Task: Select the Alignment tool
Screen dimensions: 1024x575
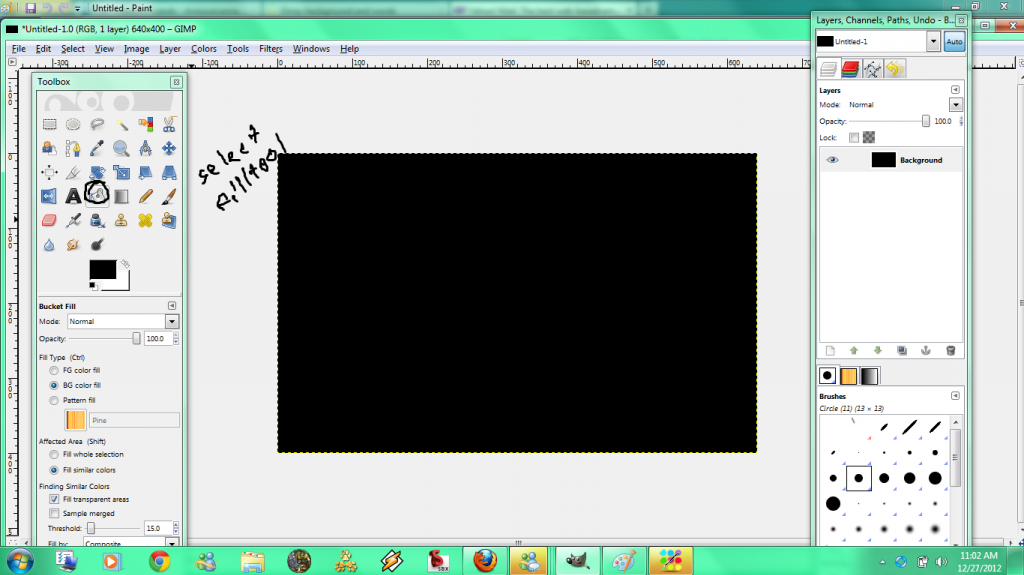Action: pyautogui.click(x=50, y=172)
